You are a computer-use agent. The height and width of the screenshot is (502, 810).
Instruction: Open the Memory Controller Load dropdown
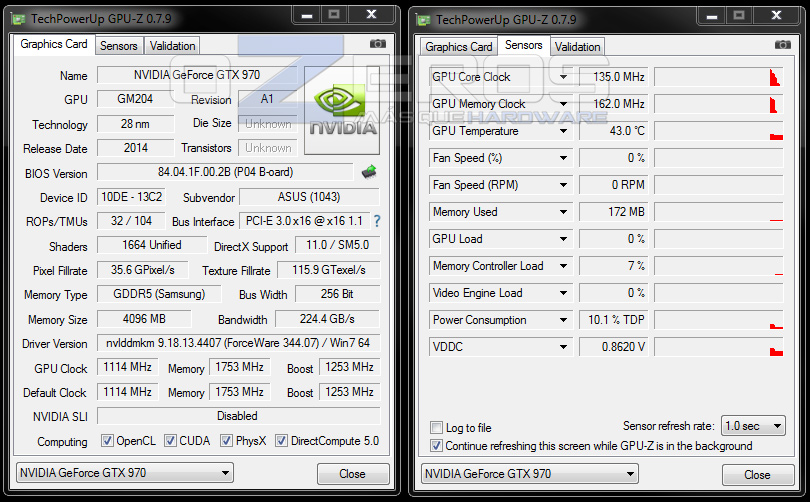click(564, 266)
